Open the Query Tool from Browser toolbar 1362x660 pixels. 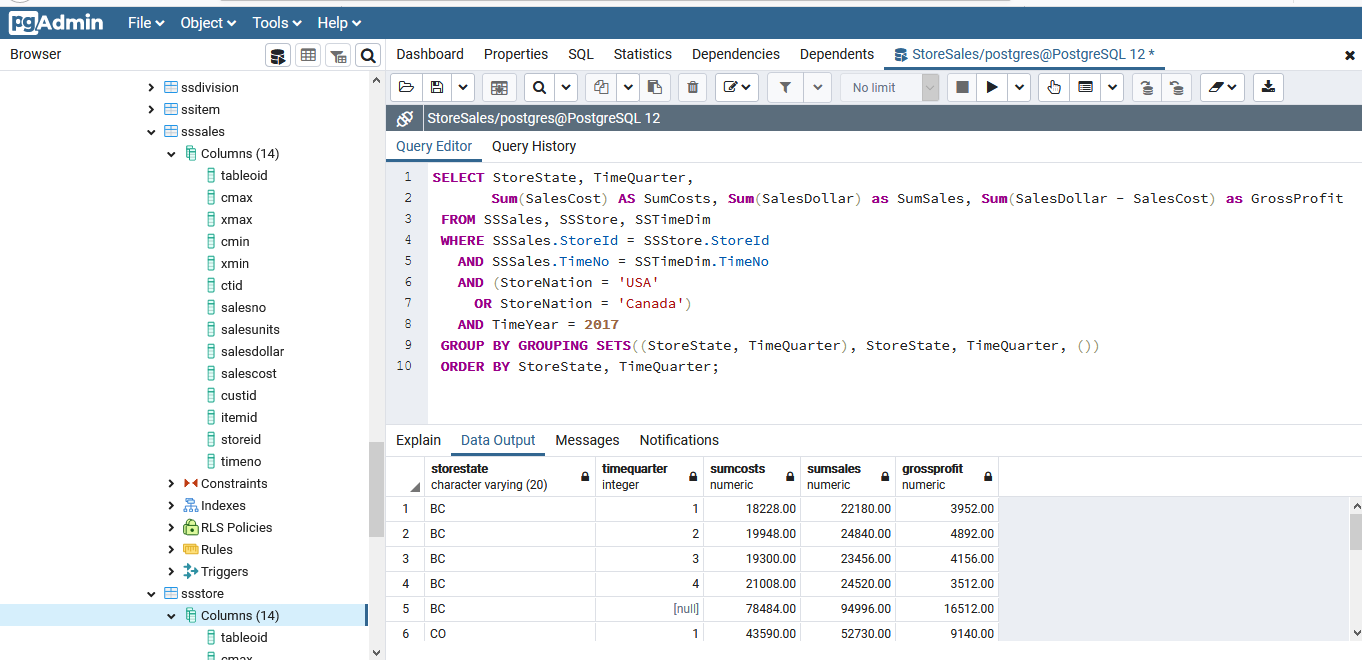point(278,55)
